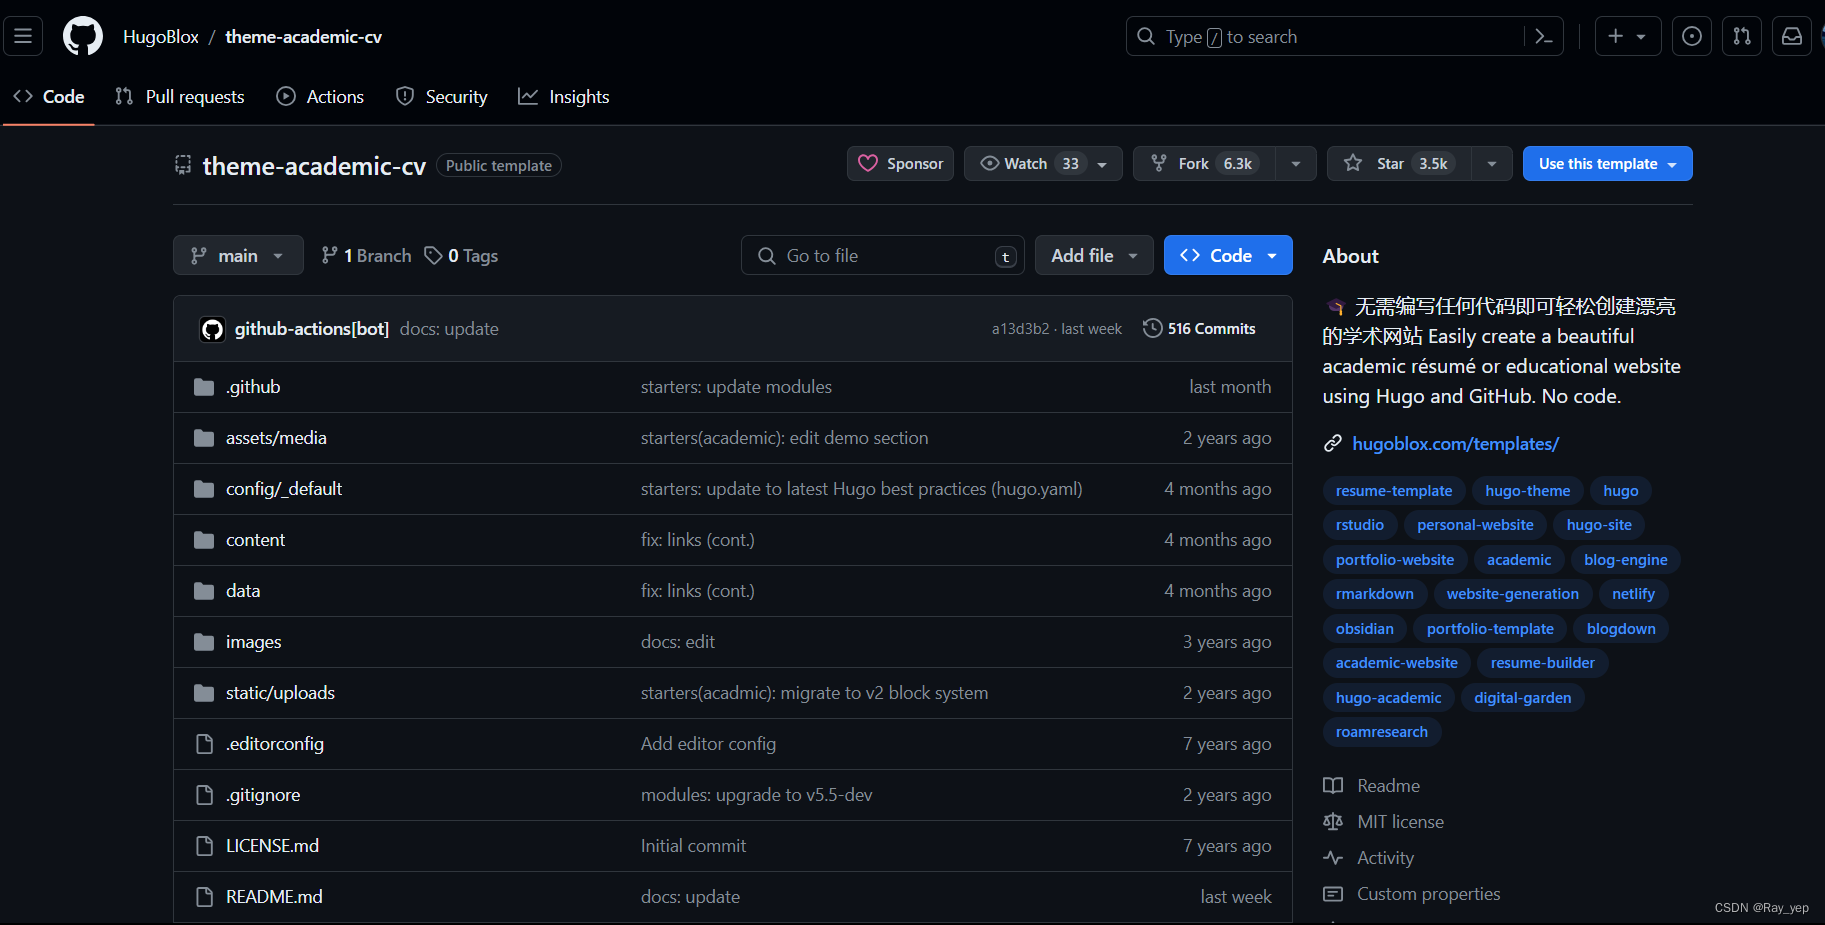Open the Watch notifications dropdown

click(1043, 164)
